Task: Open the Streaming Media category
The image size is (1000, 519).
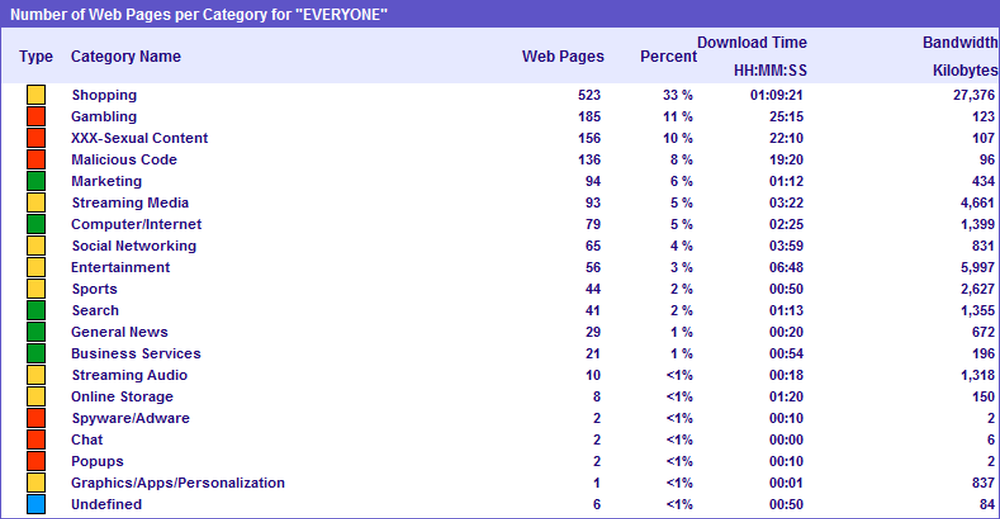Action: pos(130,203)
